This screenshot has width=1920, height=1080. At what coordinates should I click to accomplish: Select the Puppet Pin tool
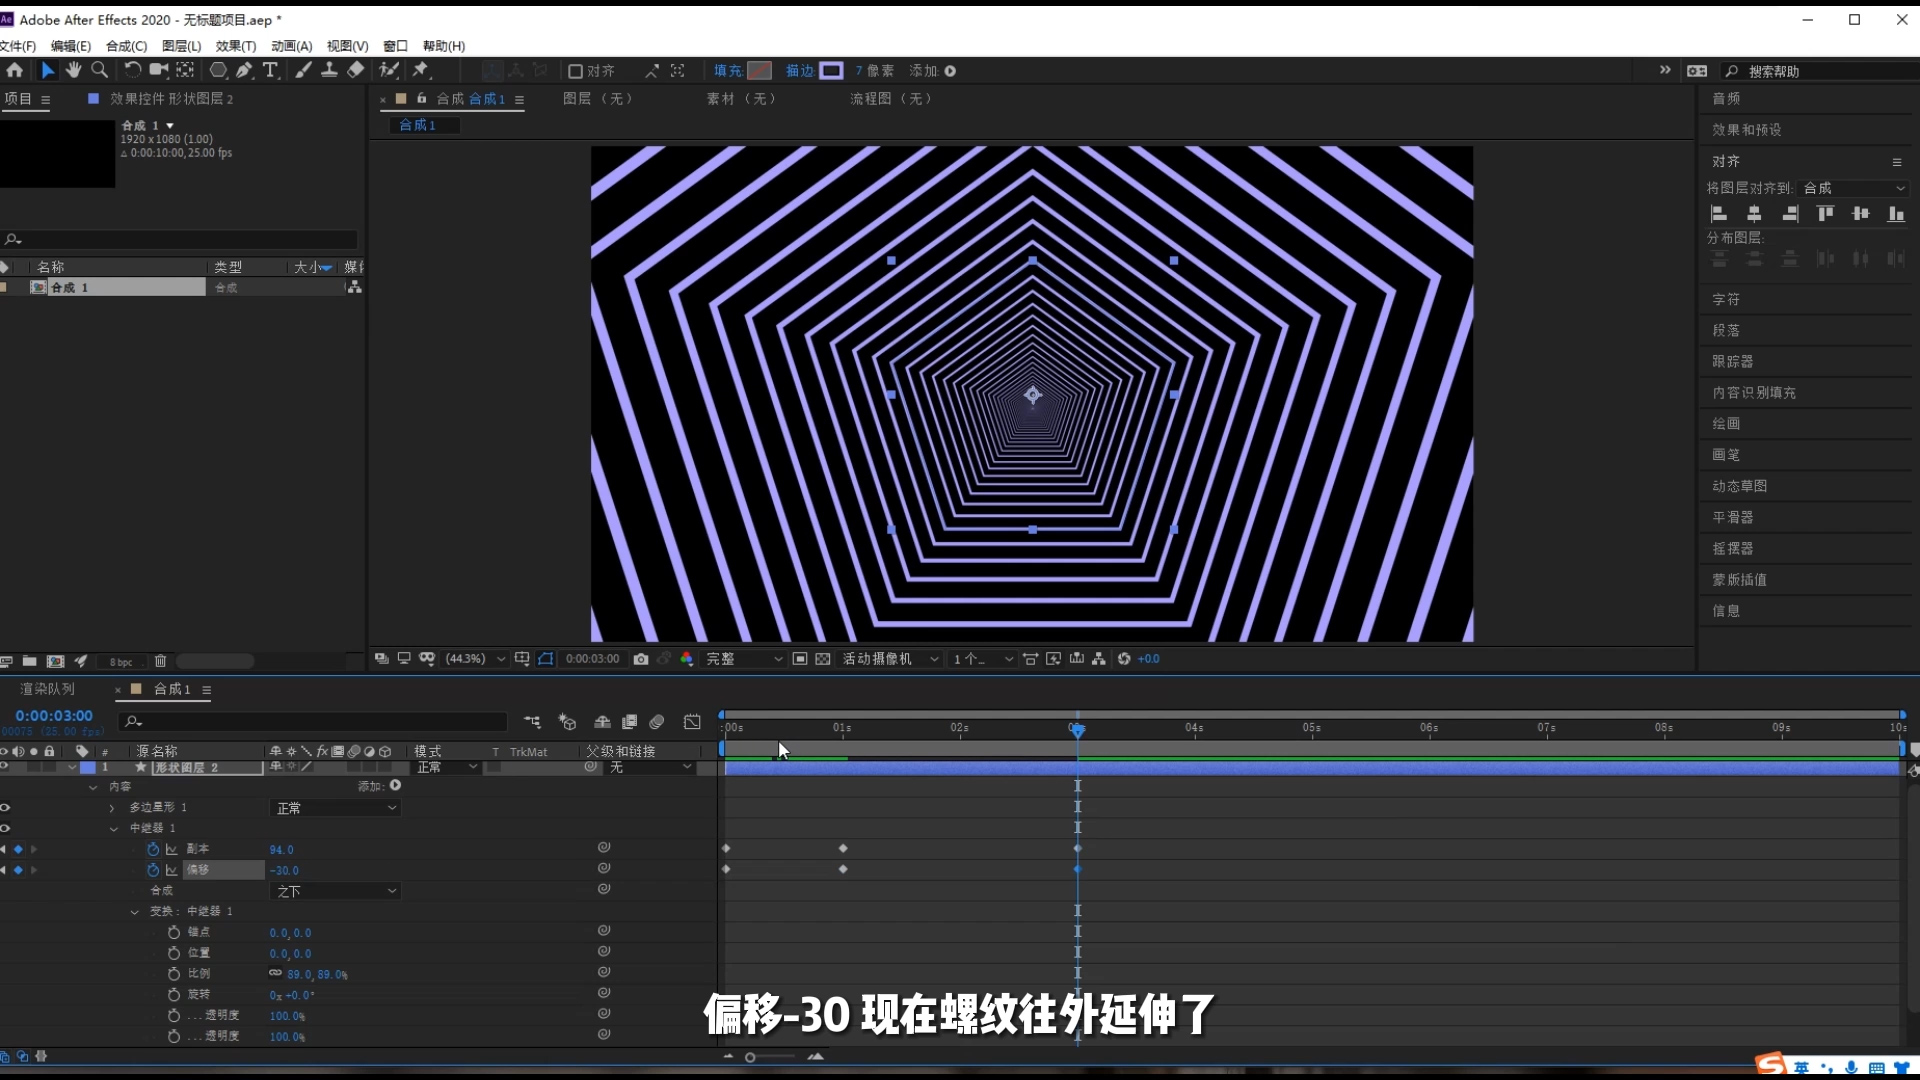(x=421, y=70)
